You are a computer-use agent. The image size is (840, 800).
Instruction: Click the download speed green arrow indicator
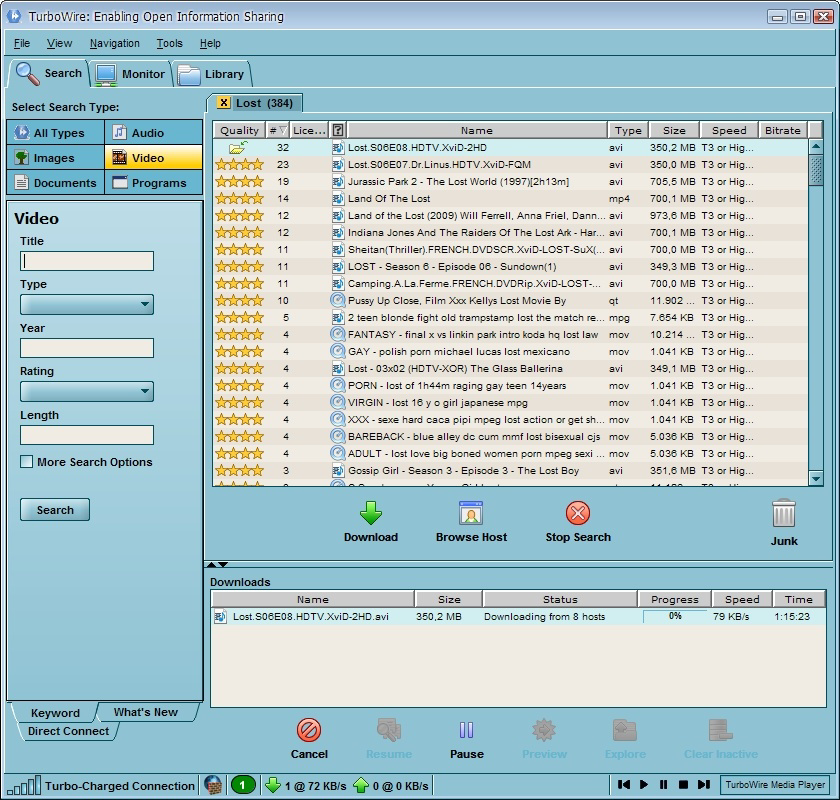273,786
